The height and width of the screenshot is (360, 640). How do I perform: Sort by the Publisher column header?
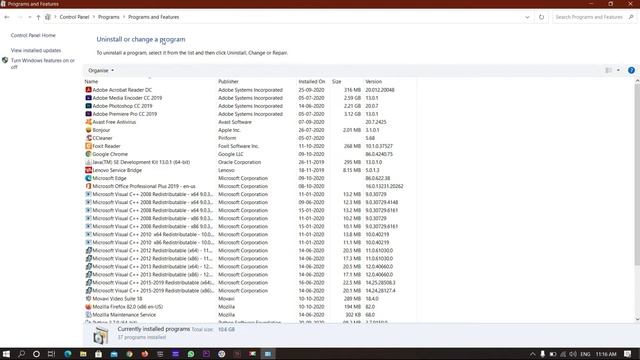coord(257,82)
